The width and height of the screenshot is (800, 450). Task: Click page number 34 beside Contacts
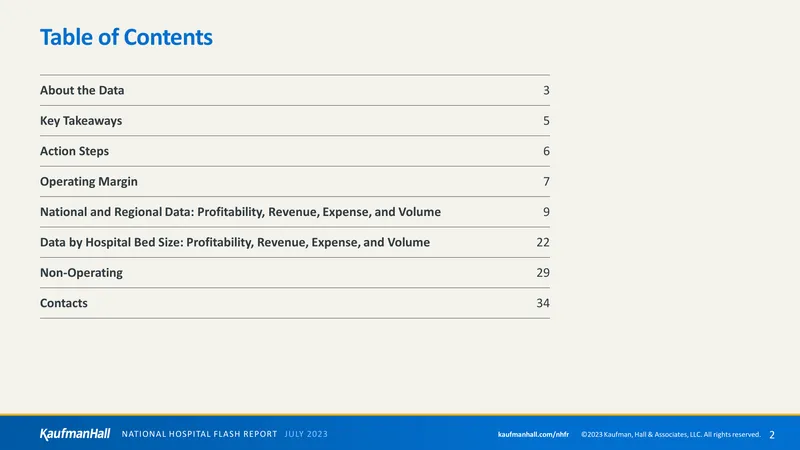(543, 303)
